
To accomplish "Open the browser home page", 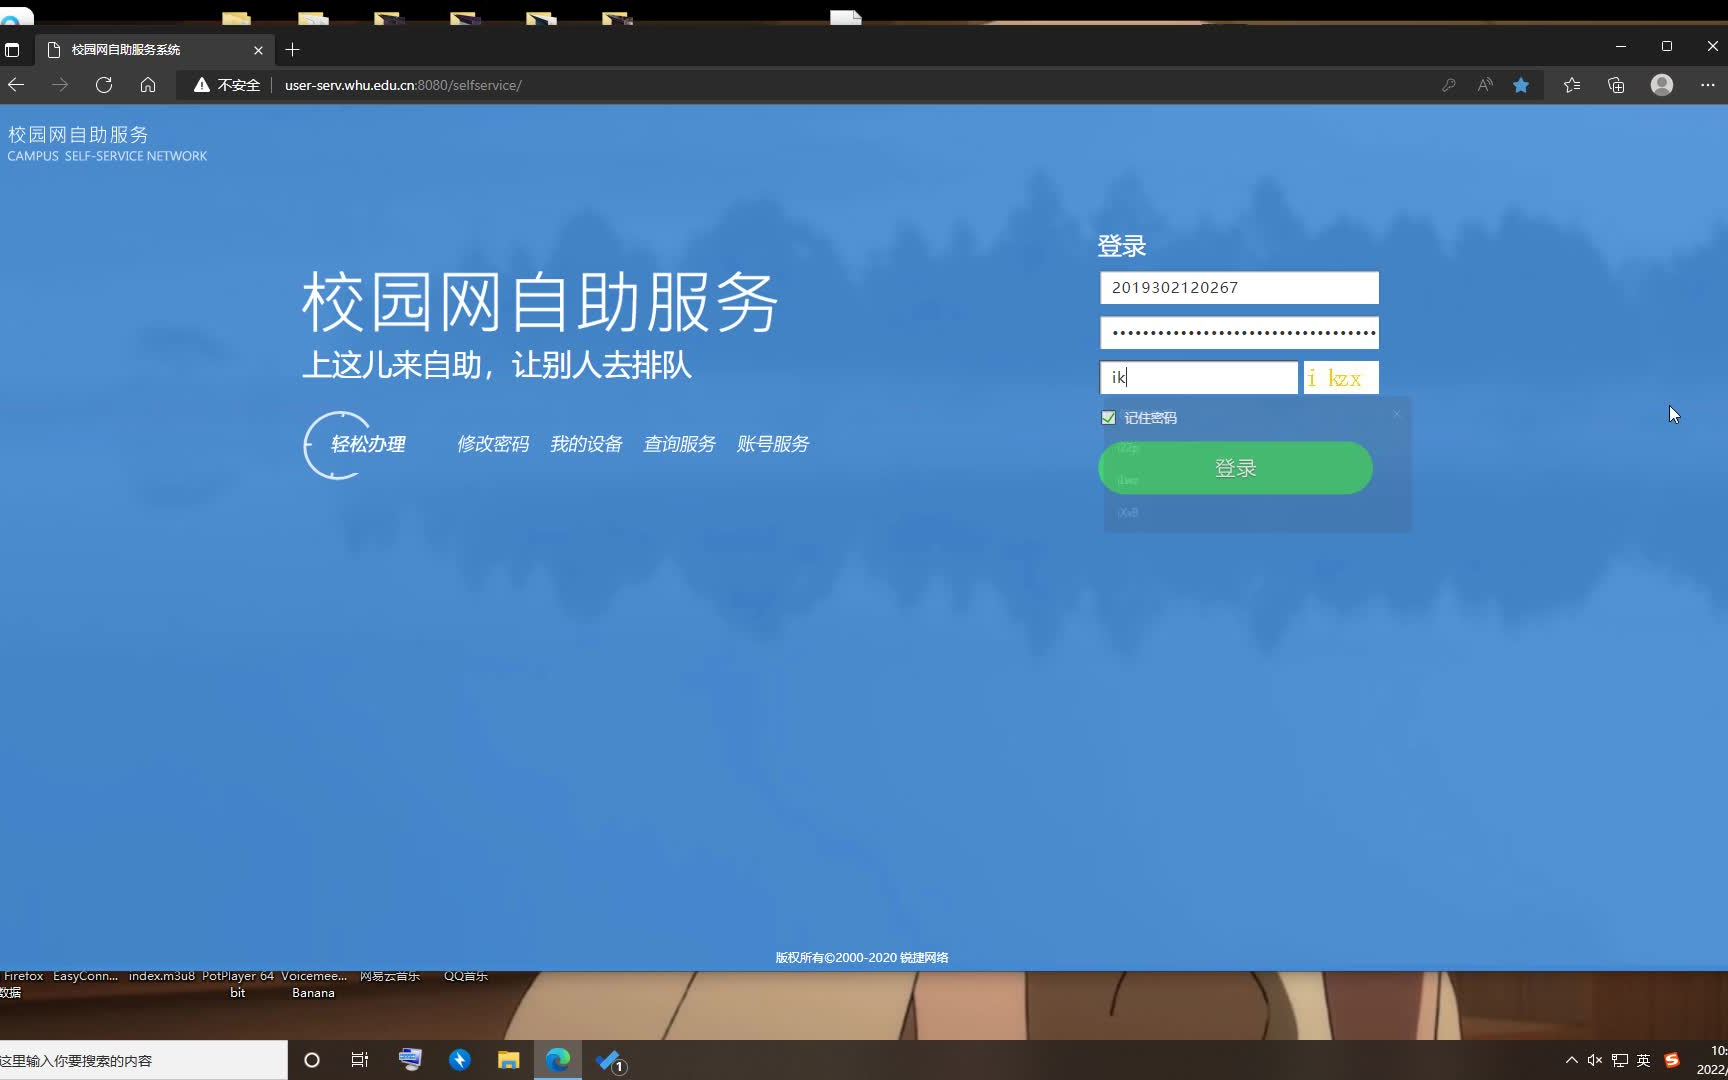I will (x=148, y=85).
